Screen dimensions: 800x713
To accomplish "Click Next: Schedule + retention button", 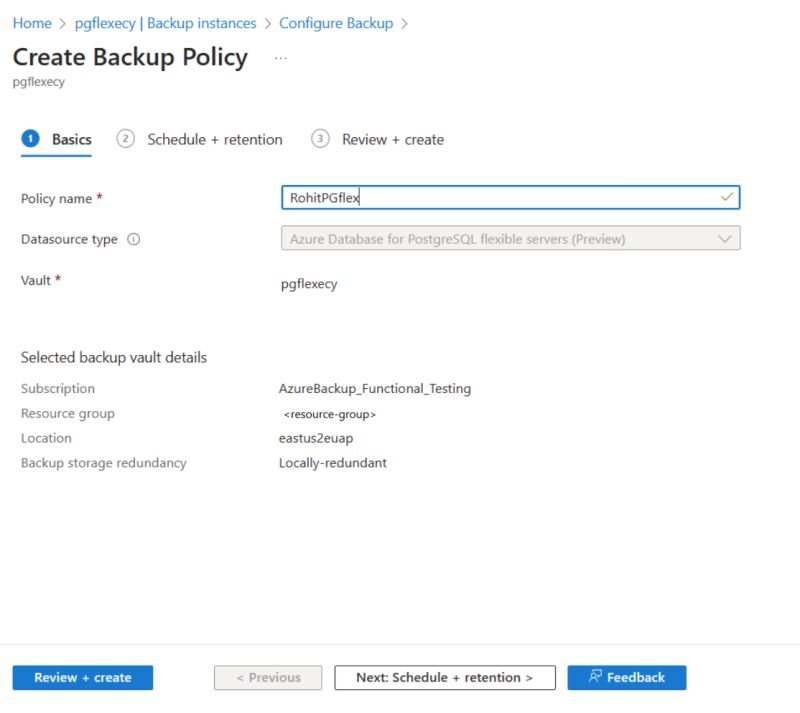I will click(x=444, y=677).
